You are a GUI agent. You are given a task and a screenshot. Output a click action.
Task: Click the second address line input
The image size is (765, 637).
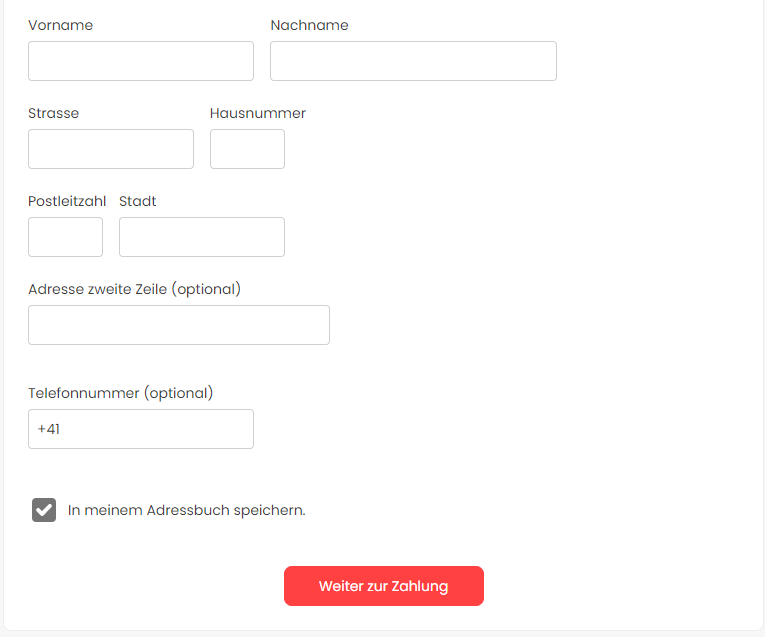179,325
